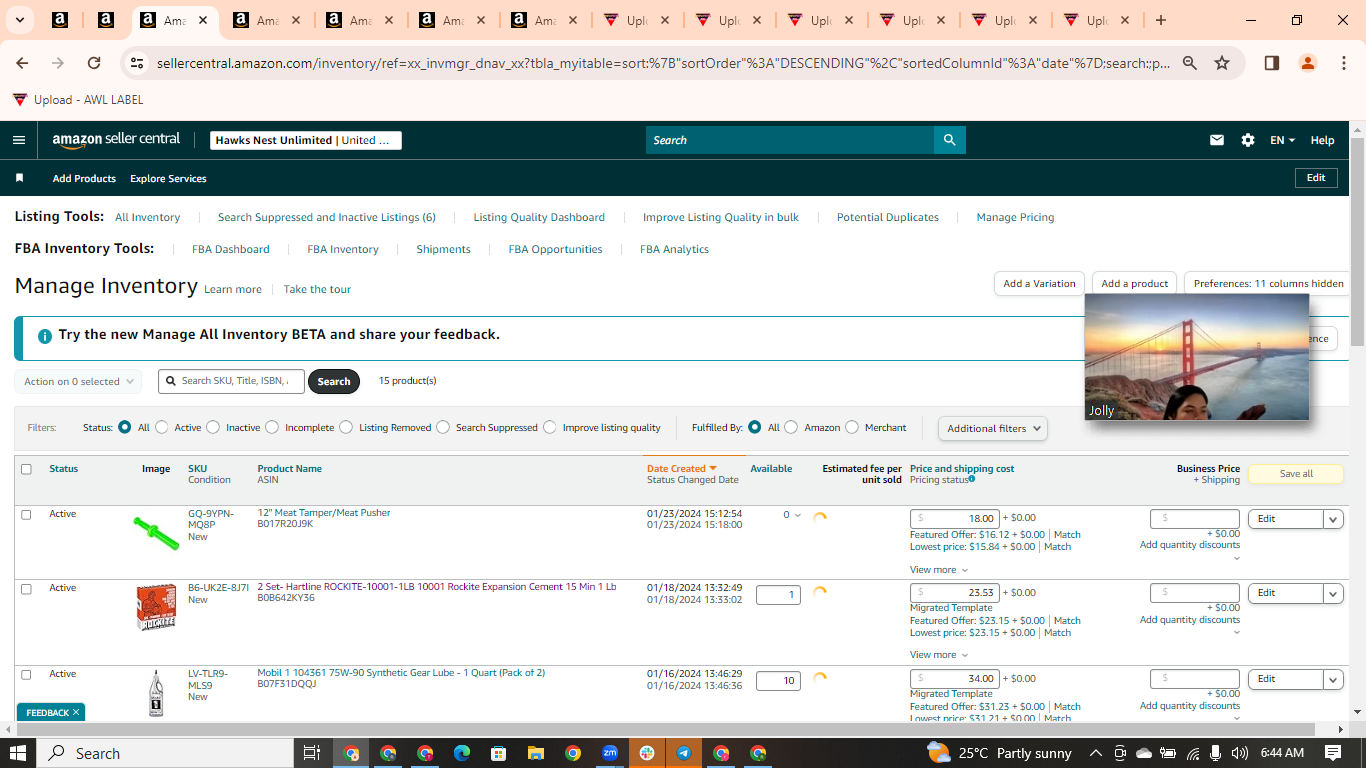Viewport: 1366px width, 768px height.
Task: Open Edit dropdown arrow for Mobil 1 row
Action: 1333,679
